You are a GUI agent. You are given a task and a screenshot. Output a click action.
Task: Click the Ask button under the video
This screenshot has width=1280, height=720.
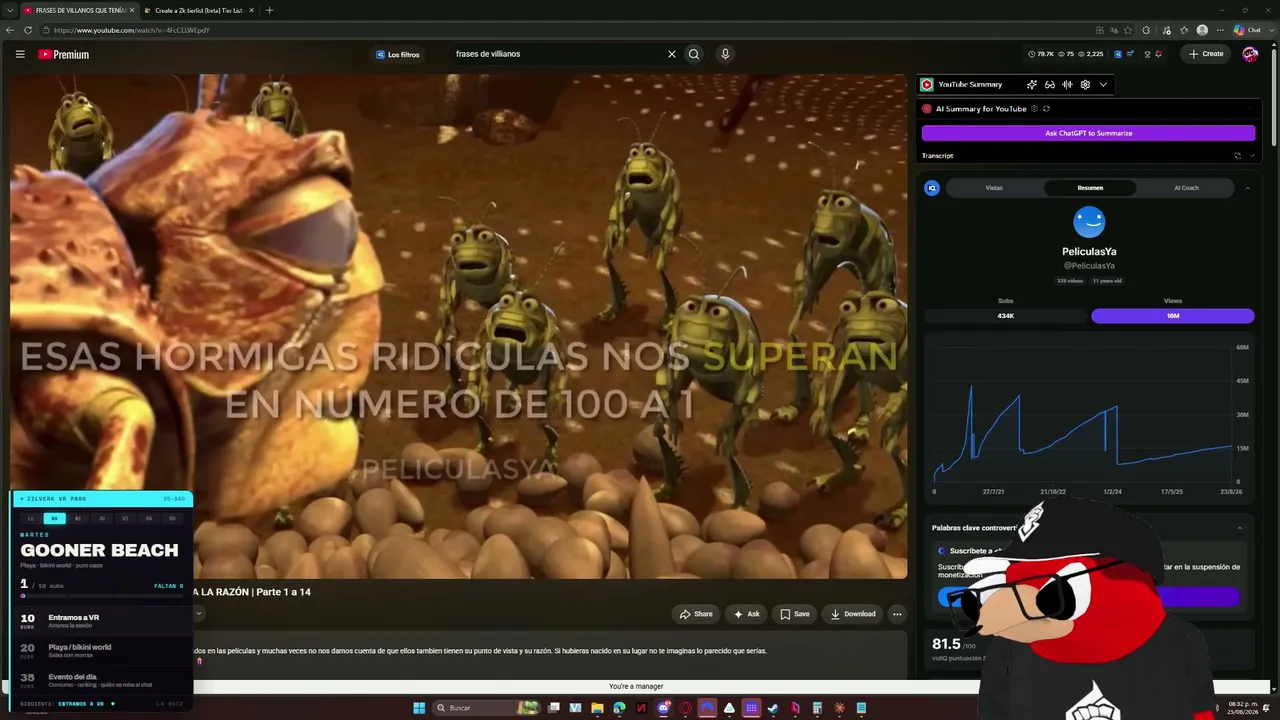747,614
